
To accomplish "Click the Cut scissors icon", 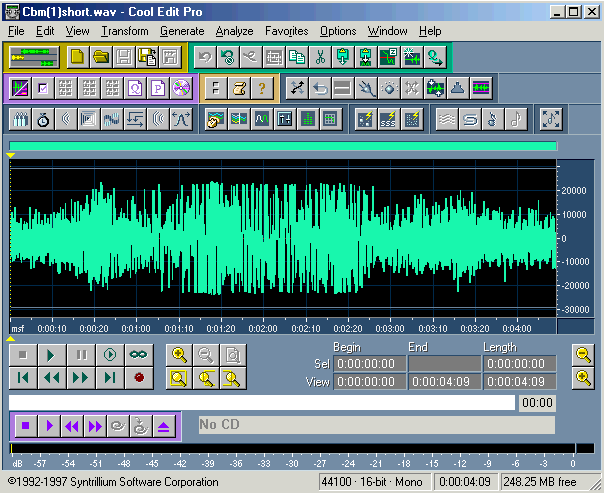I will [320, 56].
